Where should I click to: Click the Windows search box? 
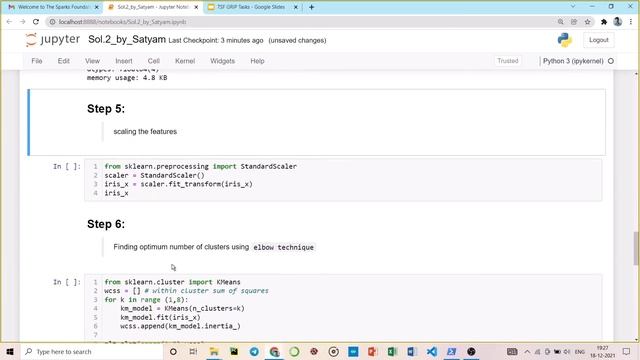pyautogui.click(x=92, y=351)
